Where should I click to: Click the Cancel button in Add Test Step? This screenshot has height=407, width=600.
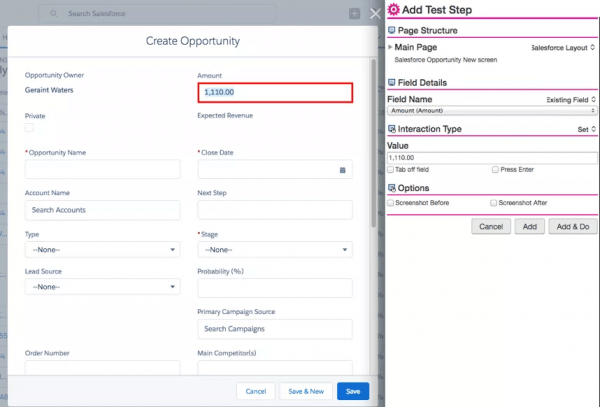[491, 226]
